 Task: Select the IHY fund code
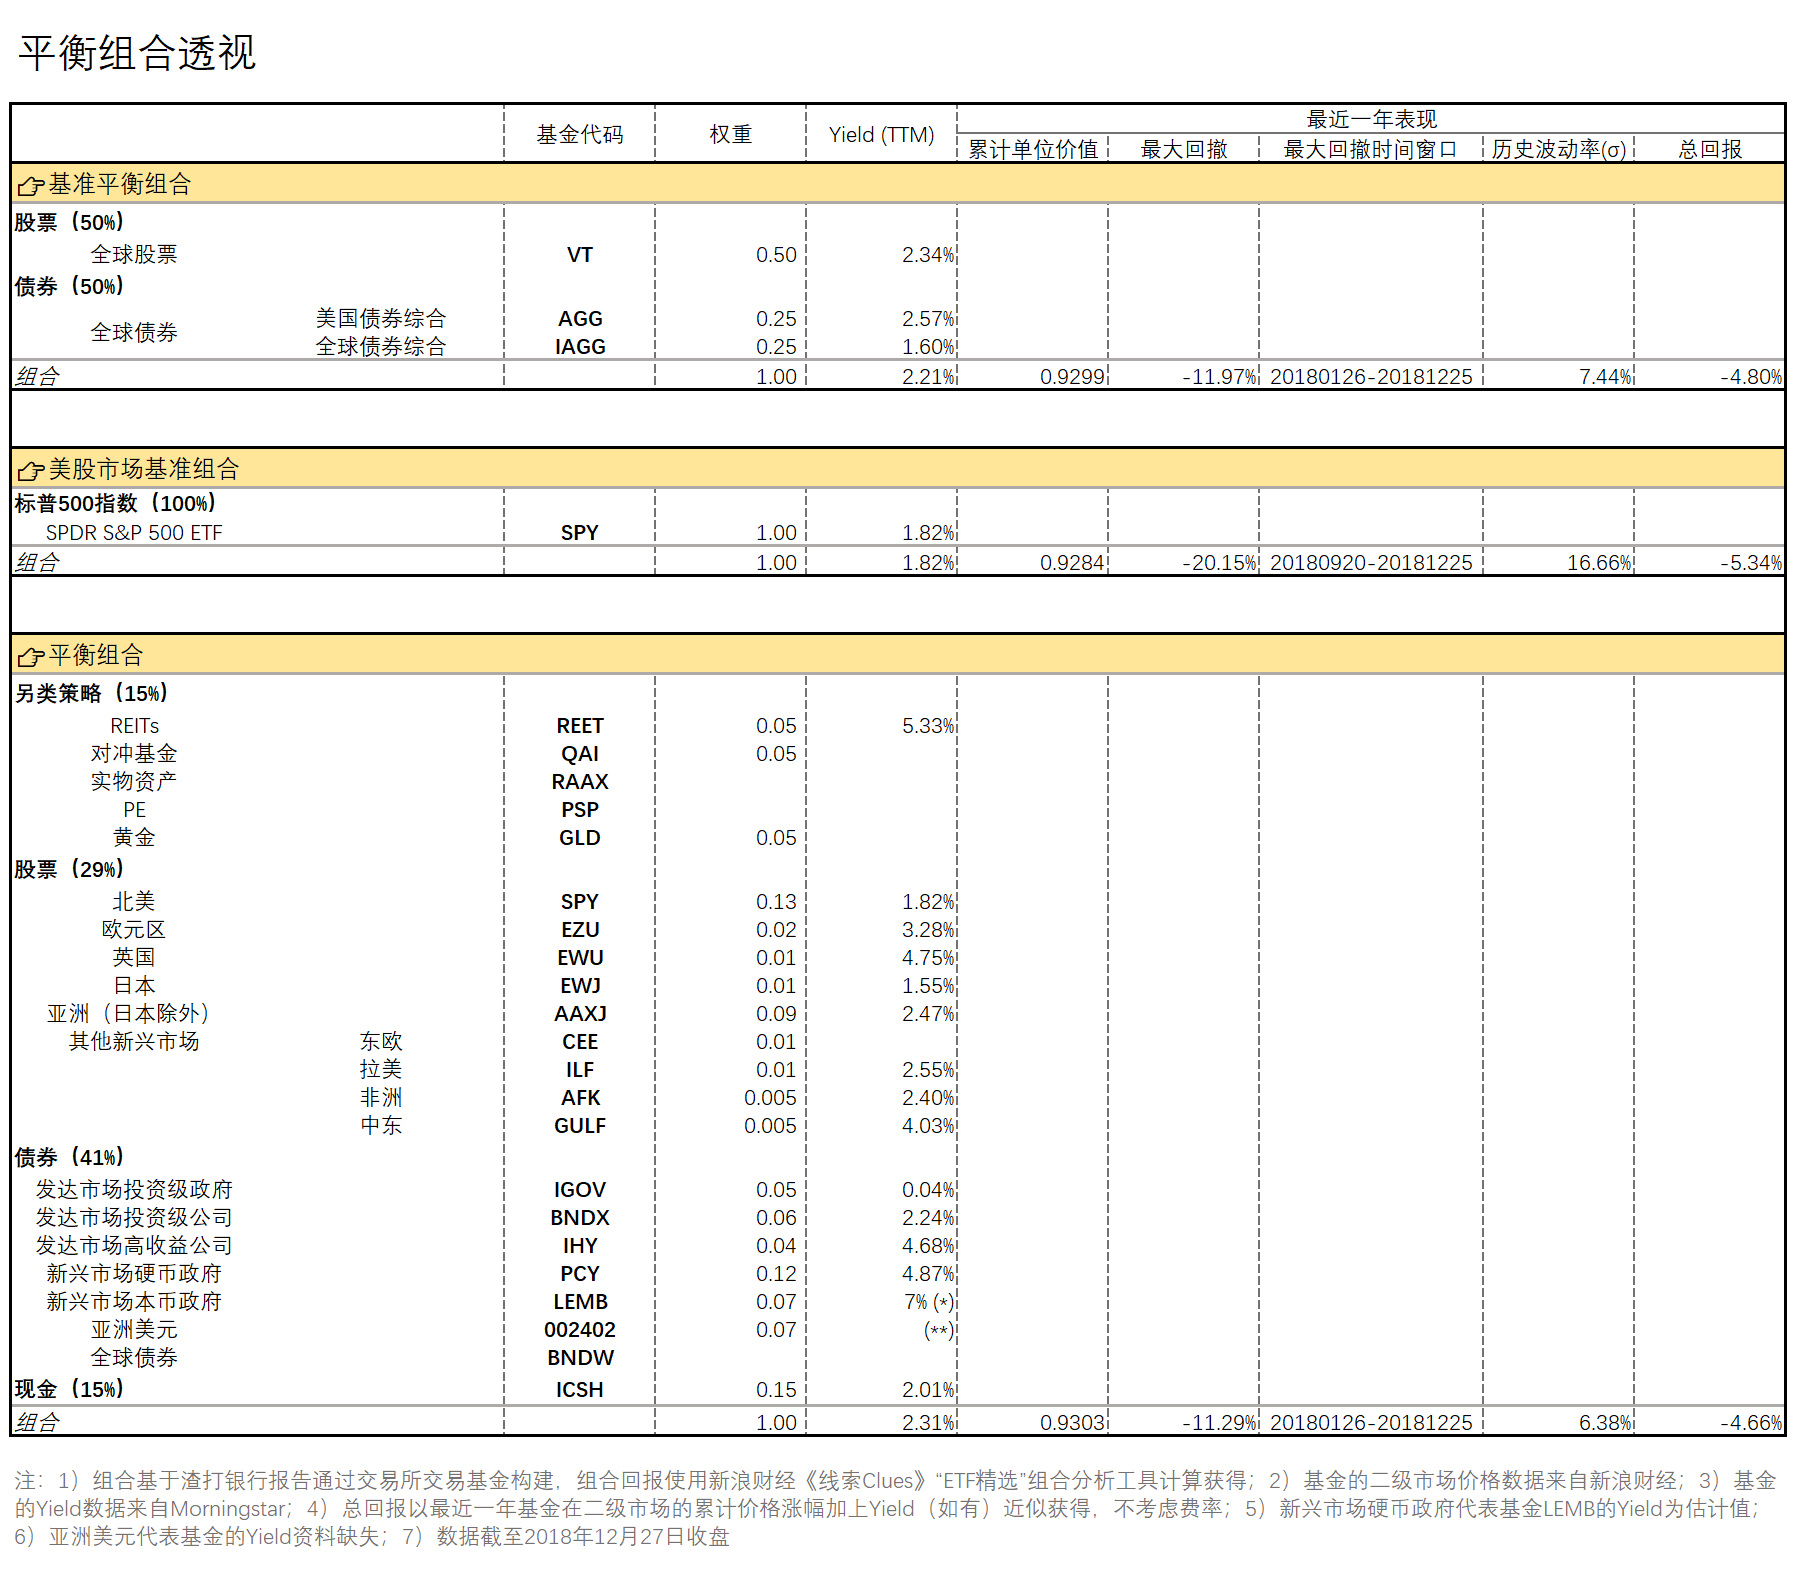(x=580, y=1246)
